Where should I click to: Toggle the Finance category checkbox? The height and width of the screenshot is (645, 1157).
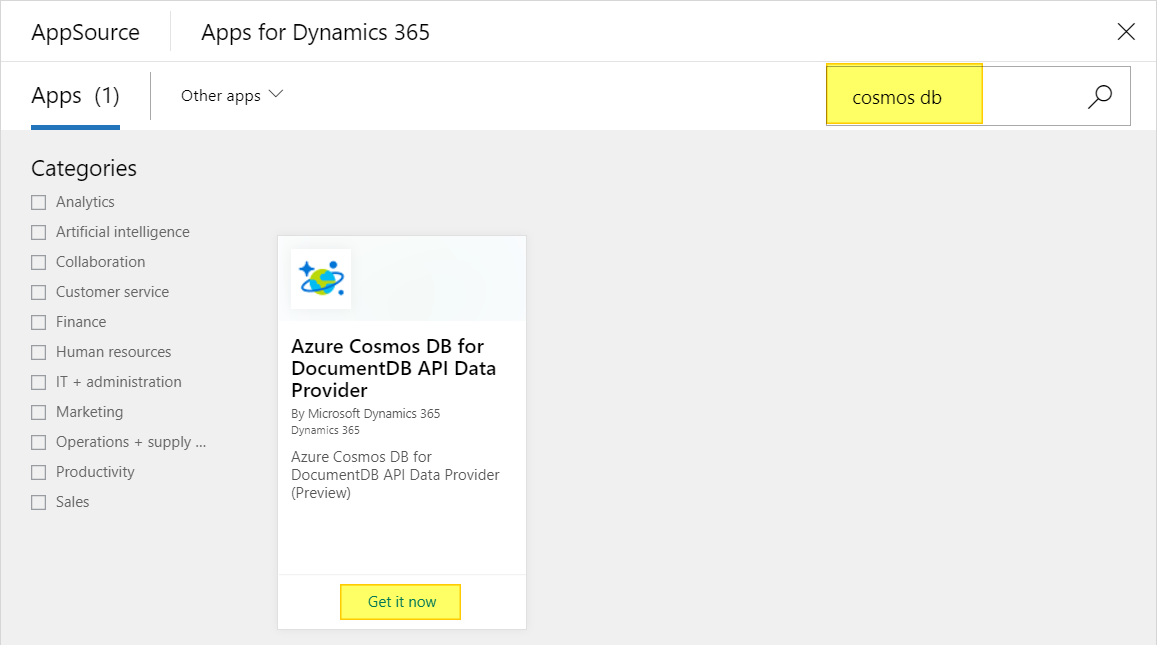(x=38, y=322)
